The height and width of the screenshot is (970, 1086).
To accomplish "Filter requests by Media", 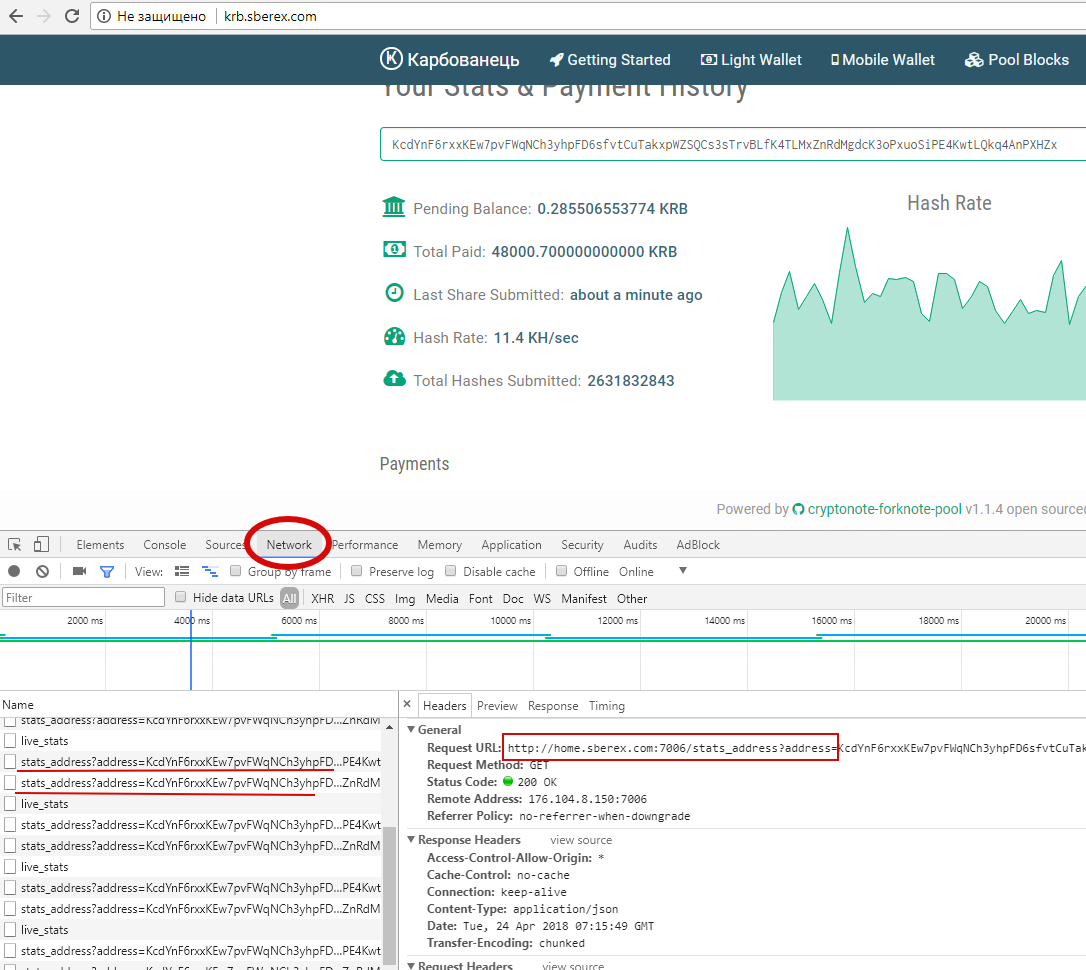I will tap(442, 598).
